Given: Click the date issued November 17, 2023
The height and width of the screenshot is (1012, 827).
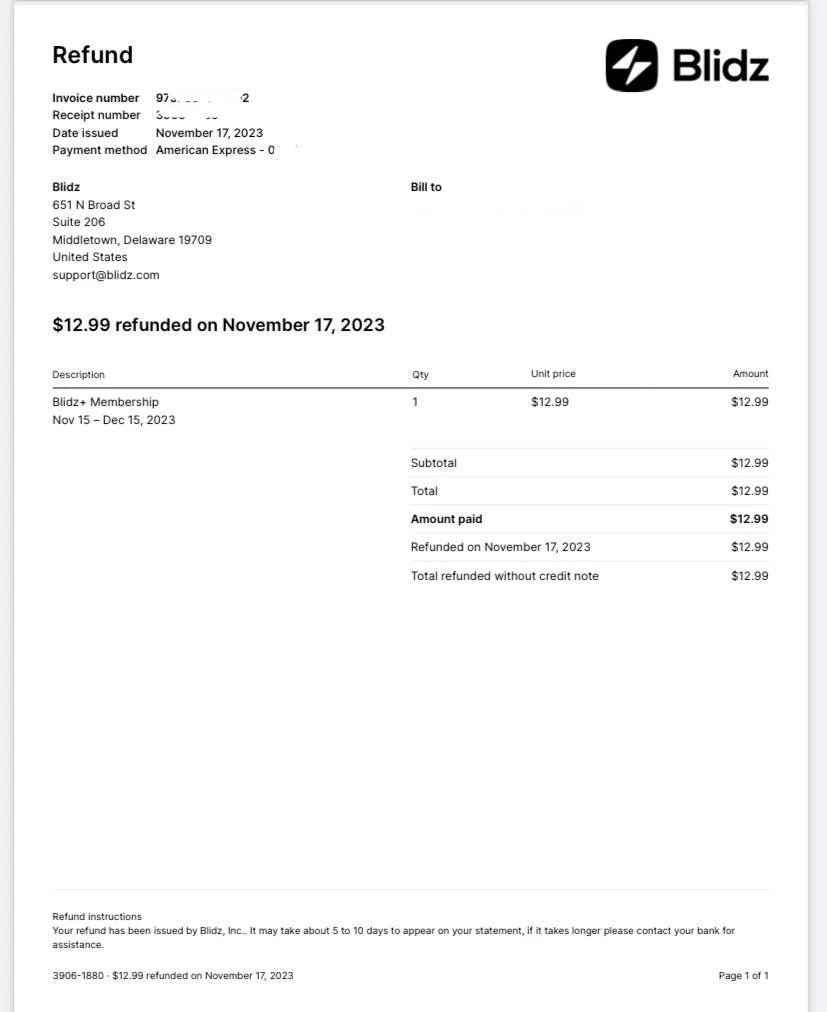Looking at the screenshot, I should (x=209, y=133).
